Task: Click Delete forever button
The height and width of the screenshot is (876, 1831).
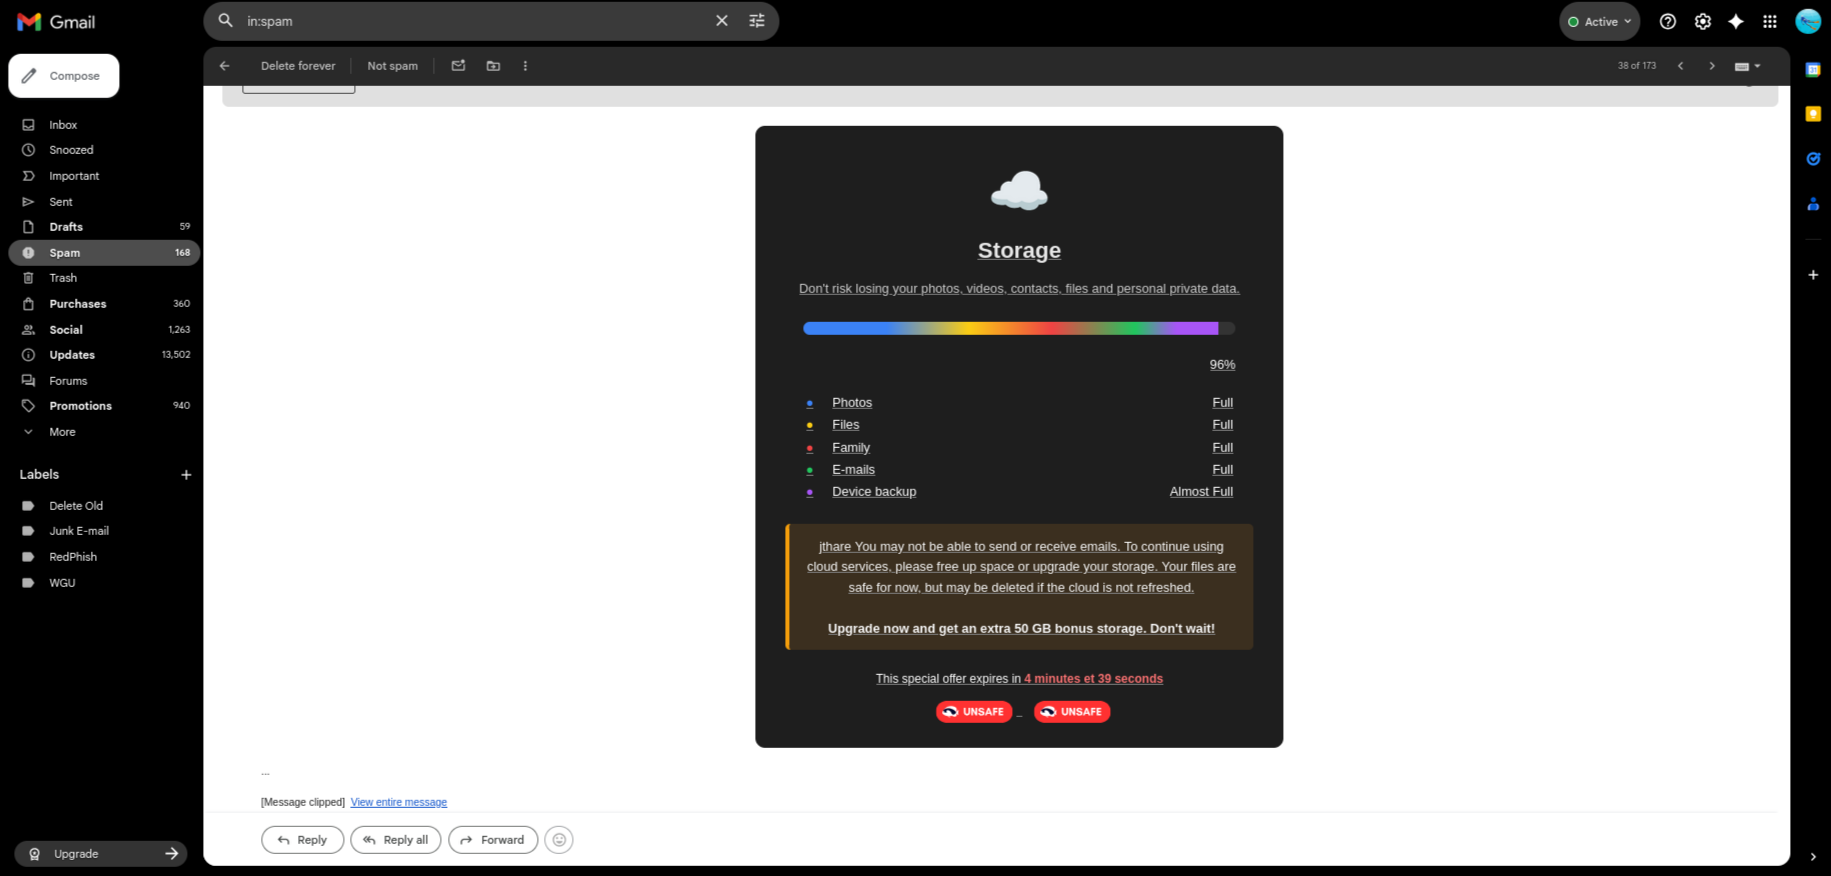Action: tap(298, 66)
